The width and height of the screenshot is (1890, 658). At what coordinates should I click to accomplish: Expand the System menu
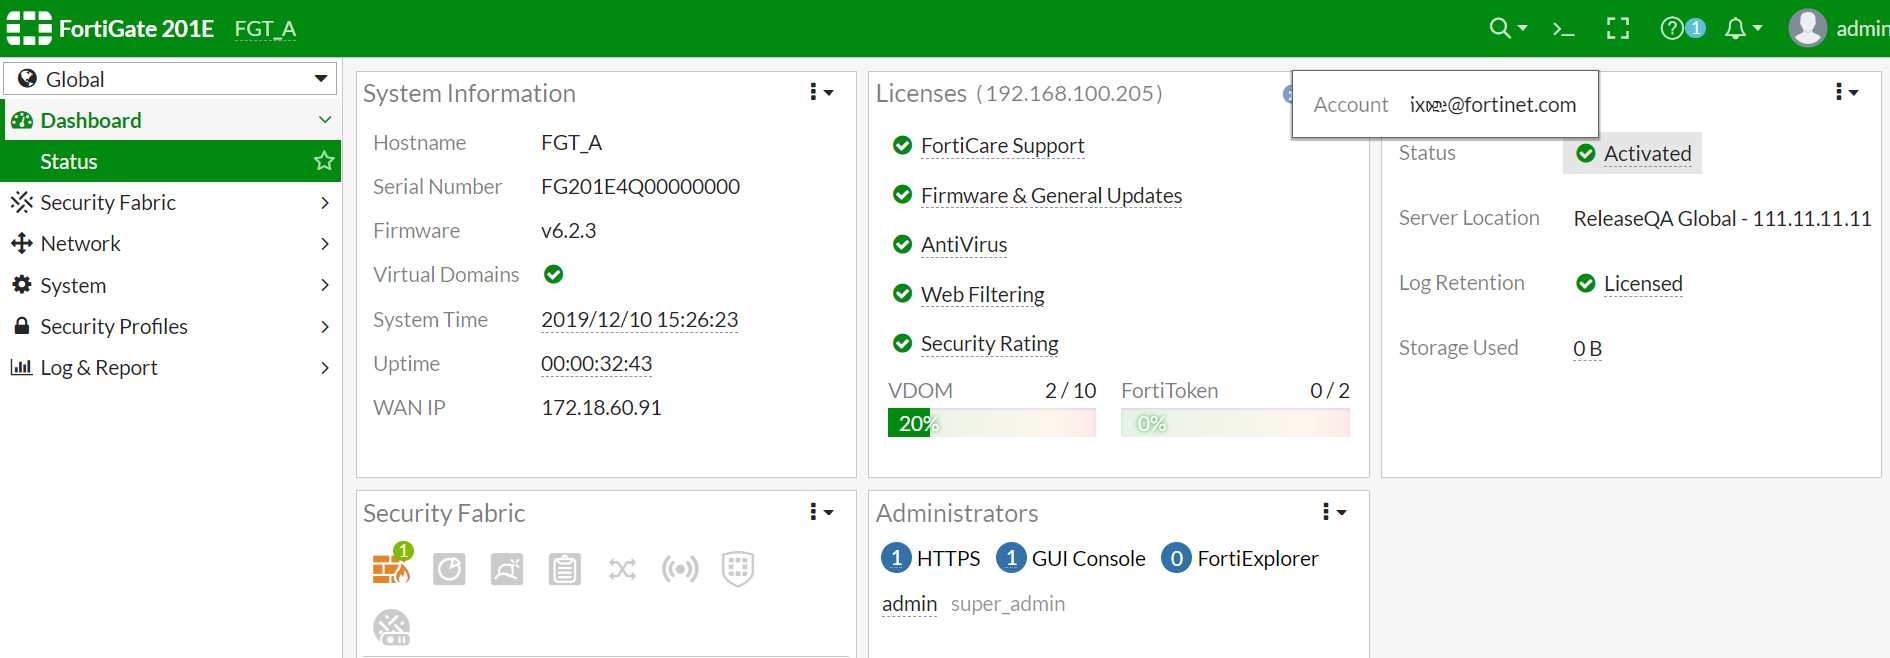171,285
